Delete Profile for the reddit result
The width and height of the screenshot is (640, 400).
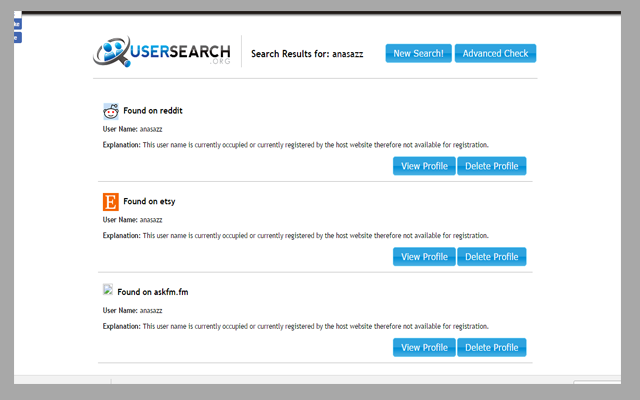[491, 166]
